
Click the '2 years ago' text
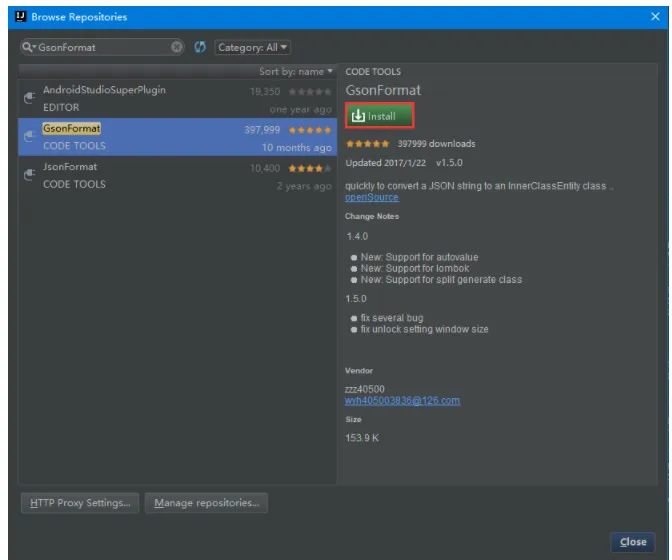click(304, 186)
